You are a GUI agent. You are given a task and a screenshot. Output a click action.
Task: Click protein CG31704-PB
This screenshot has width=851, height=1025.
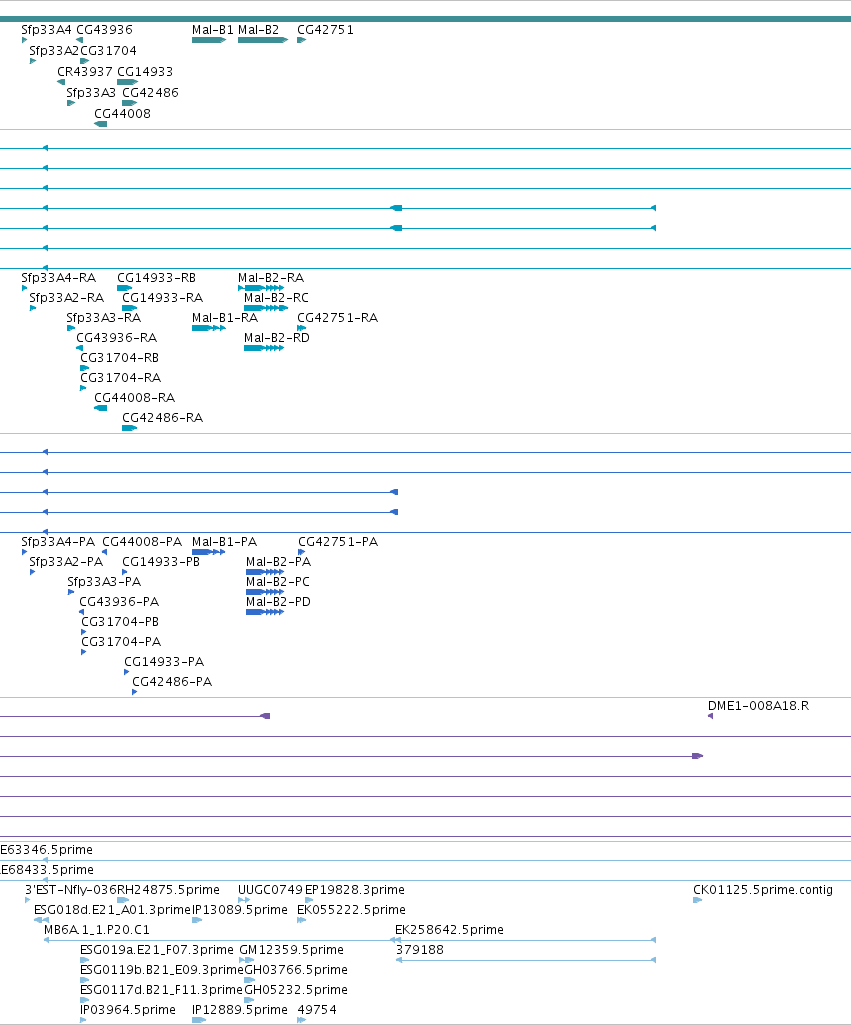(x=84, y=632)
